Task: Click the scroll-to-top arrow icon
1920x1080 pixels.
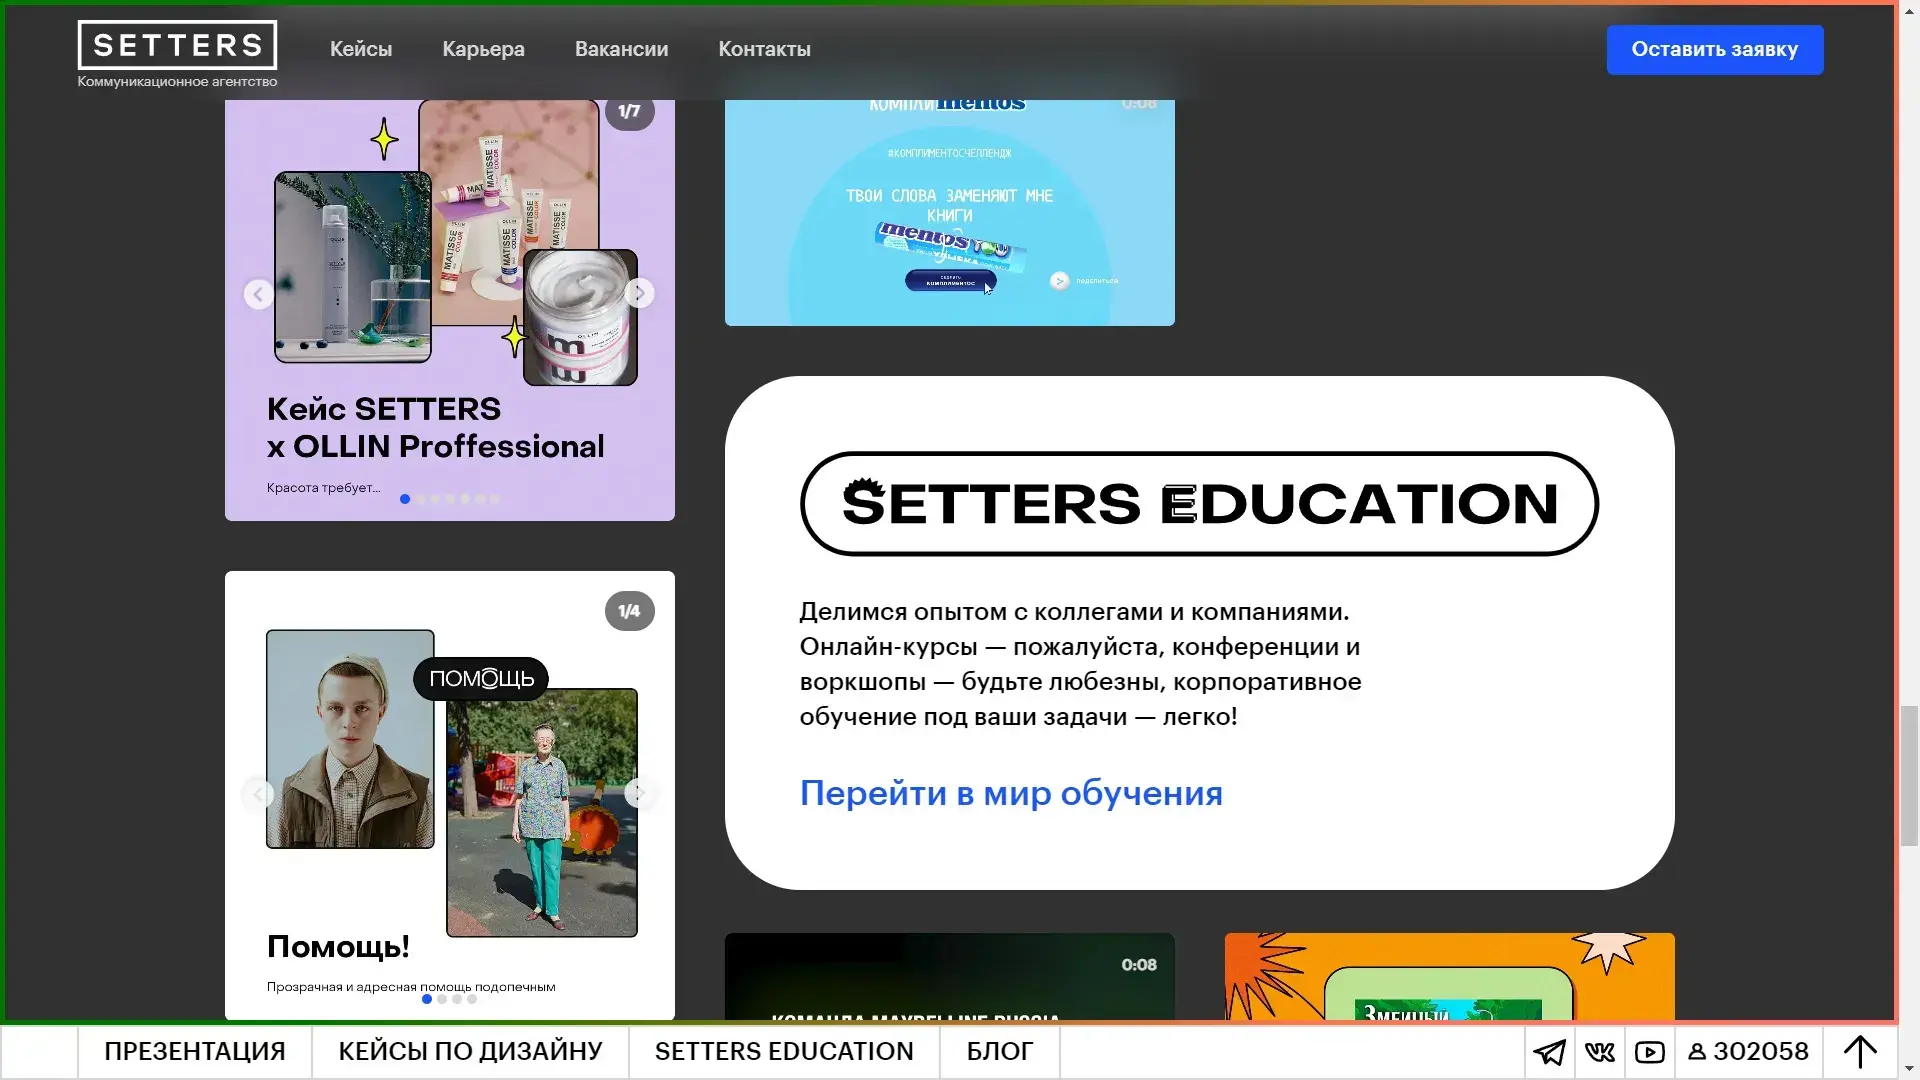Action: [x=1860, y=1052]
